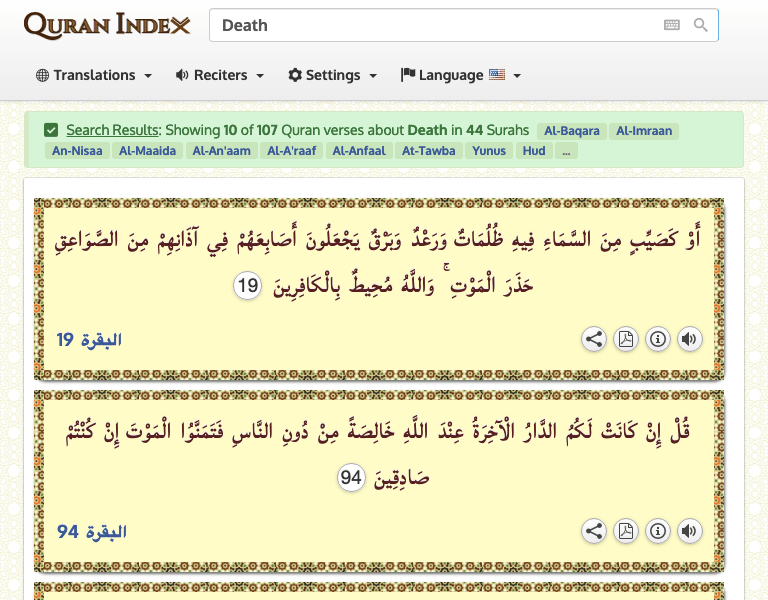Click the search magnifier icon

coord(701,25)
